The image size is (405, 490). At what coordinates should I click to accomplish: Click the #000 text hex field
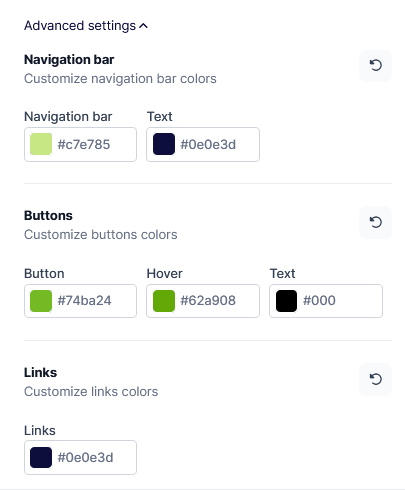326,301
